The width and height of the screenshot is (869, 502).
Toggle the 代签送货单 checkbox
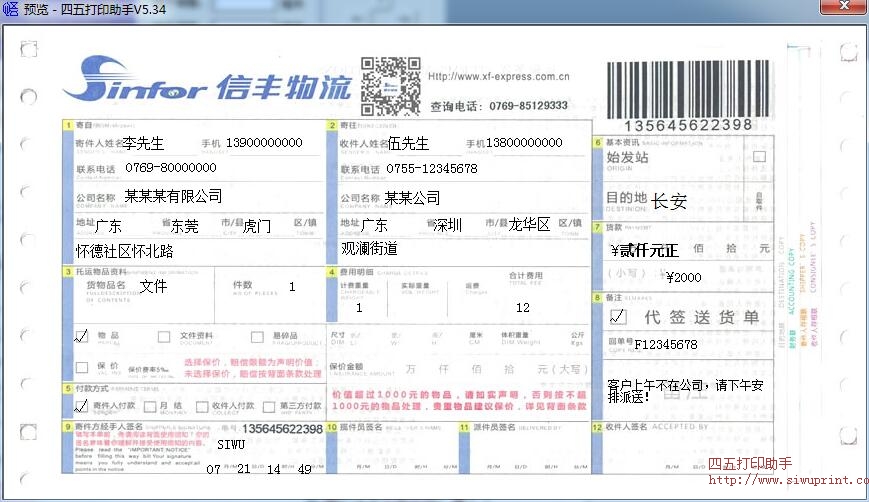click(617, 317)
